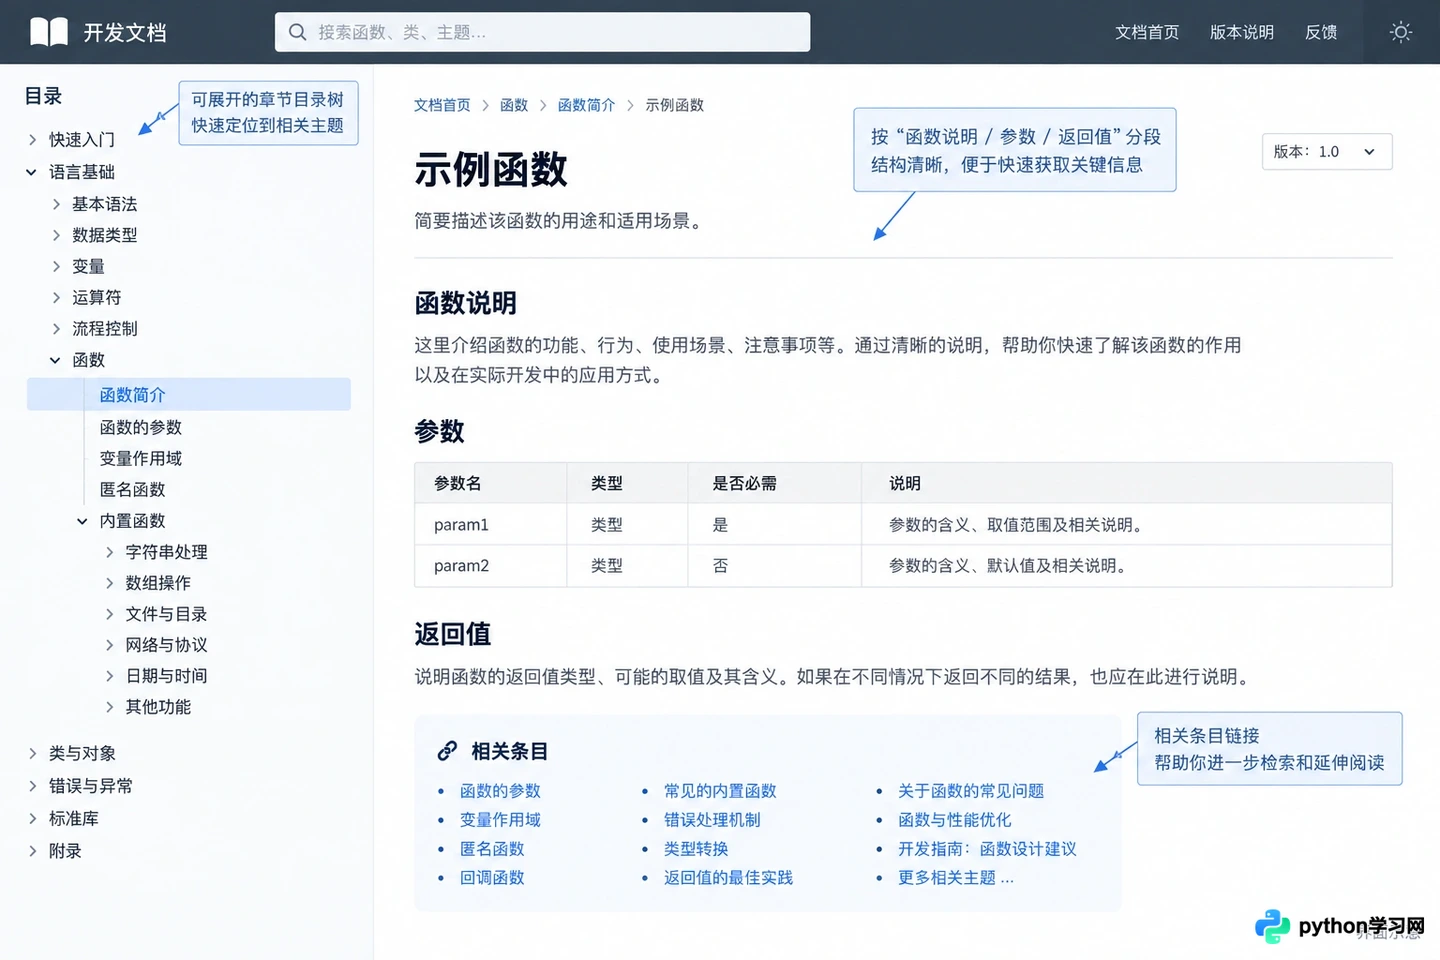The image size is (1440, 960).
Task: Expand the 日期与时间 item
Action: pyautogui.click(x=110, y=676)
